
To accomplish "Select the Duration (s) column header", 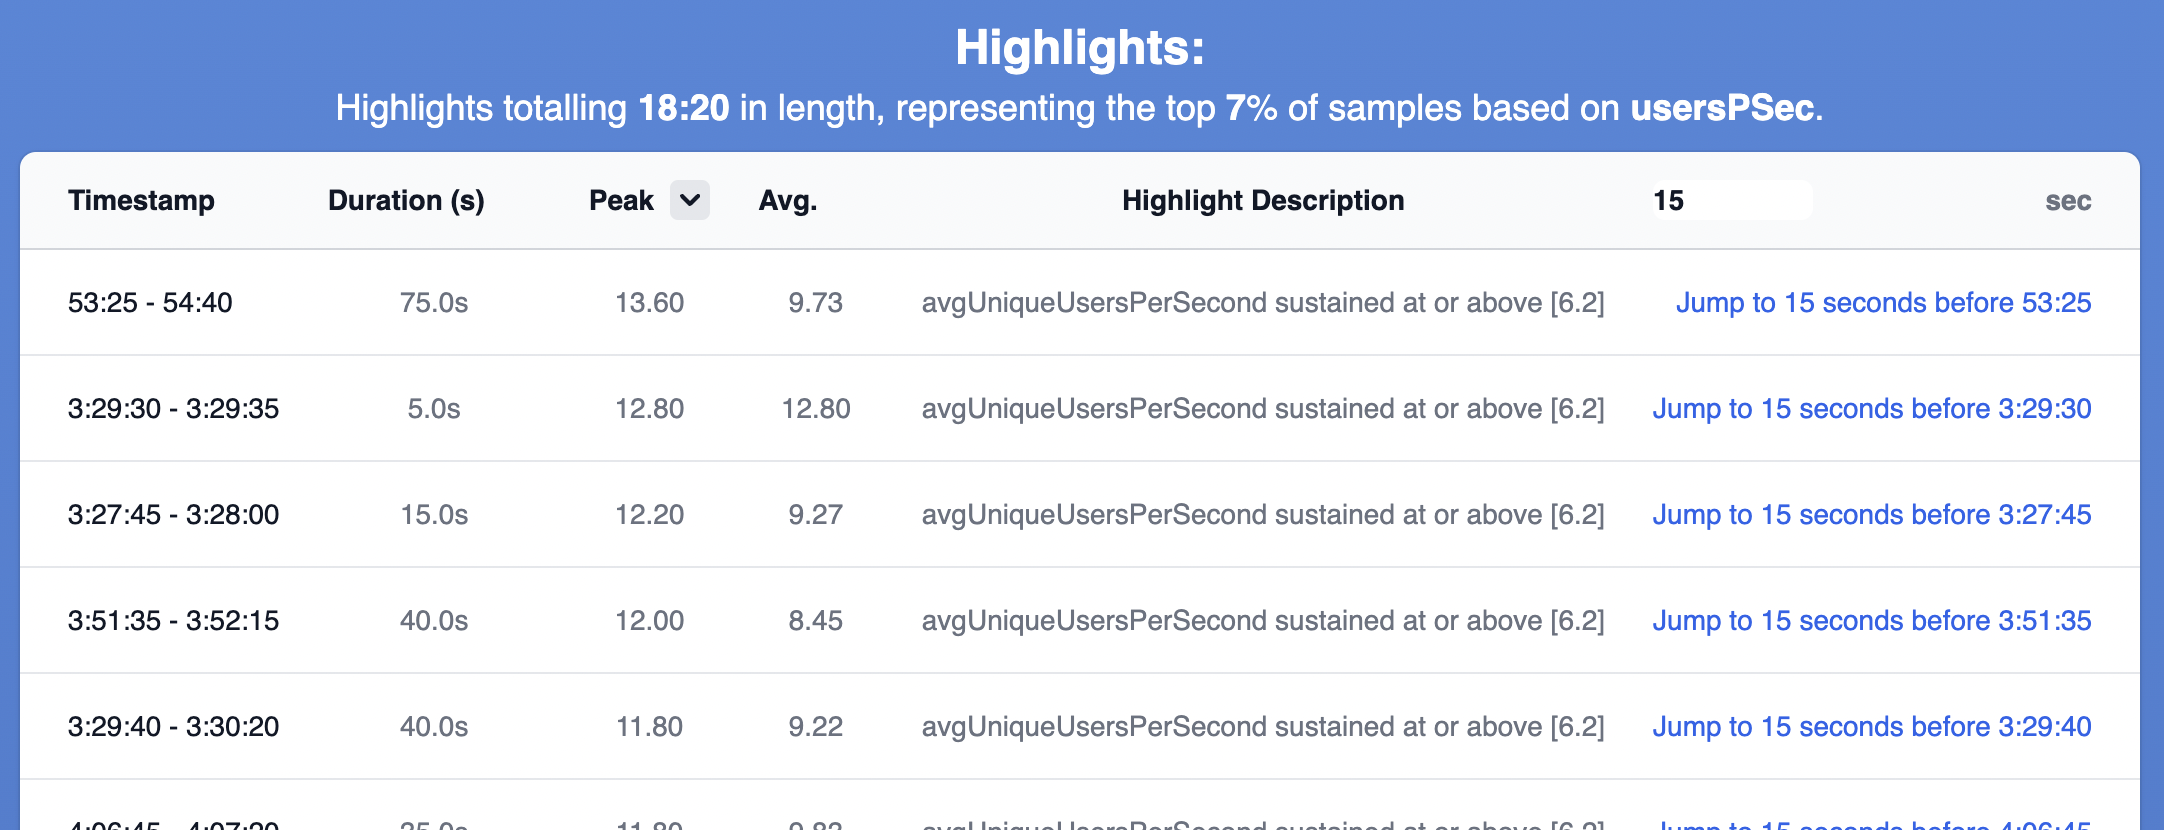I will click(406, 200).
